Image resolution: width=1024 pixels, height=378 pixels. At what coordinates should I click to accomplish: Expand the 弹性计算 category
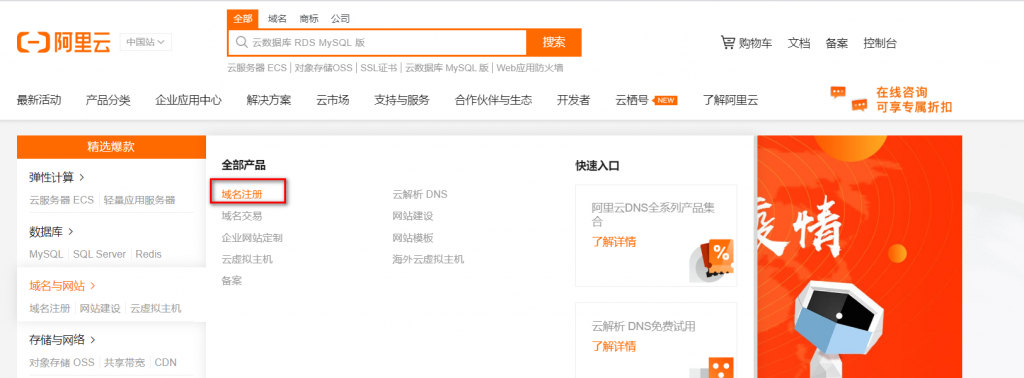tap(57, 177)
